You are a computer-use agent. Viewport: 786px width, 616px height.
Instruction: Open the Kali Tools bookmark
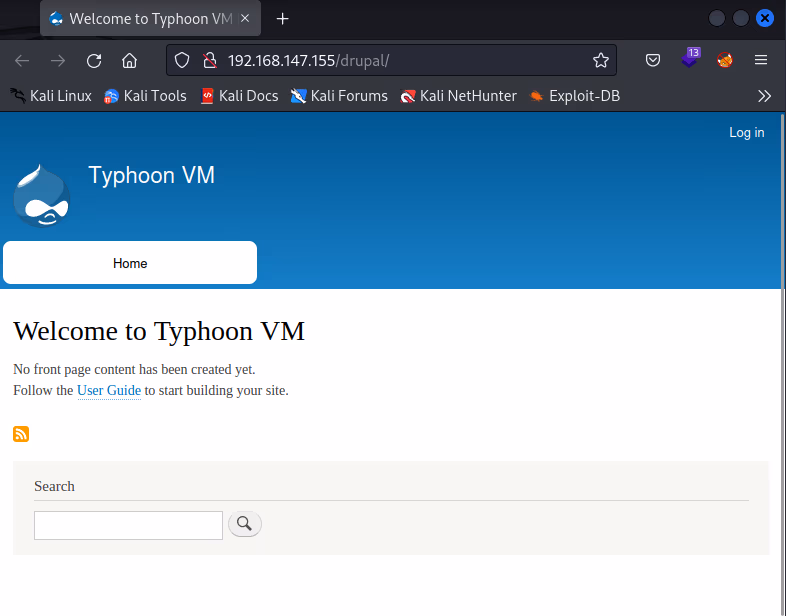(x=145, y=96)
